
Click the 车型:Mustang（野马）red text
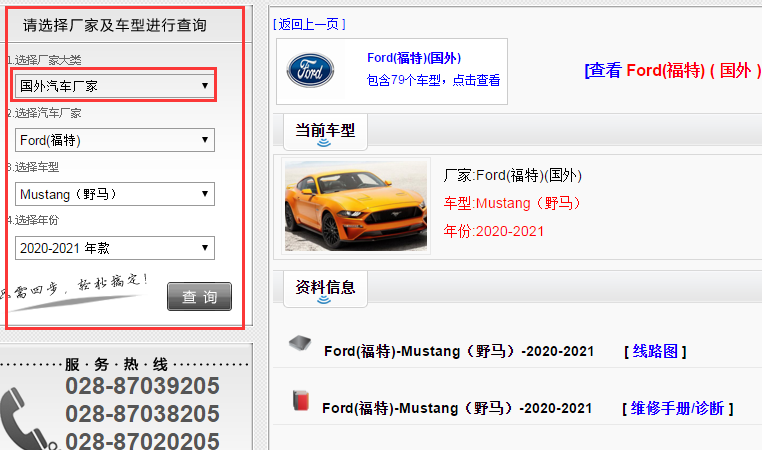pyautogui.click(x=513, y=203)
